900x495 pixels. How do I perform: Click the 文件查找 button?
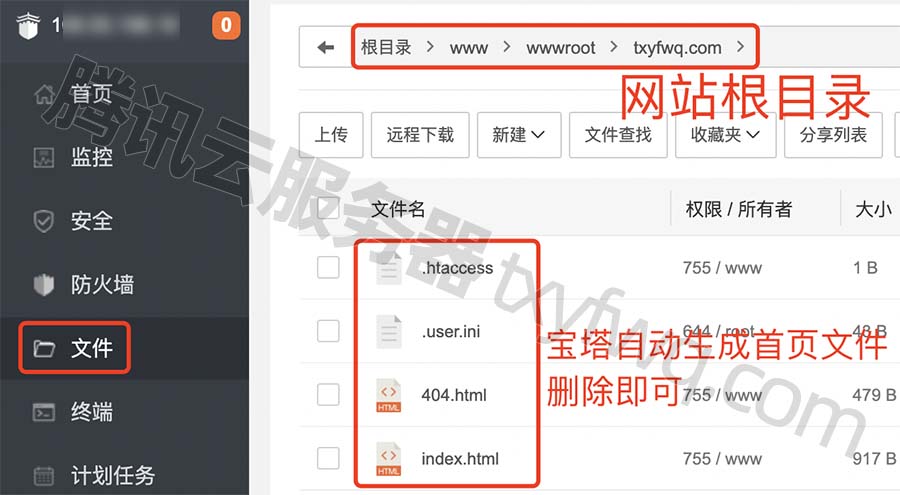[618, 135]
